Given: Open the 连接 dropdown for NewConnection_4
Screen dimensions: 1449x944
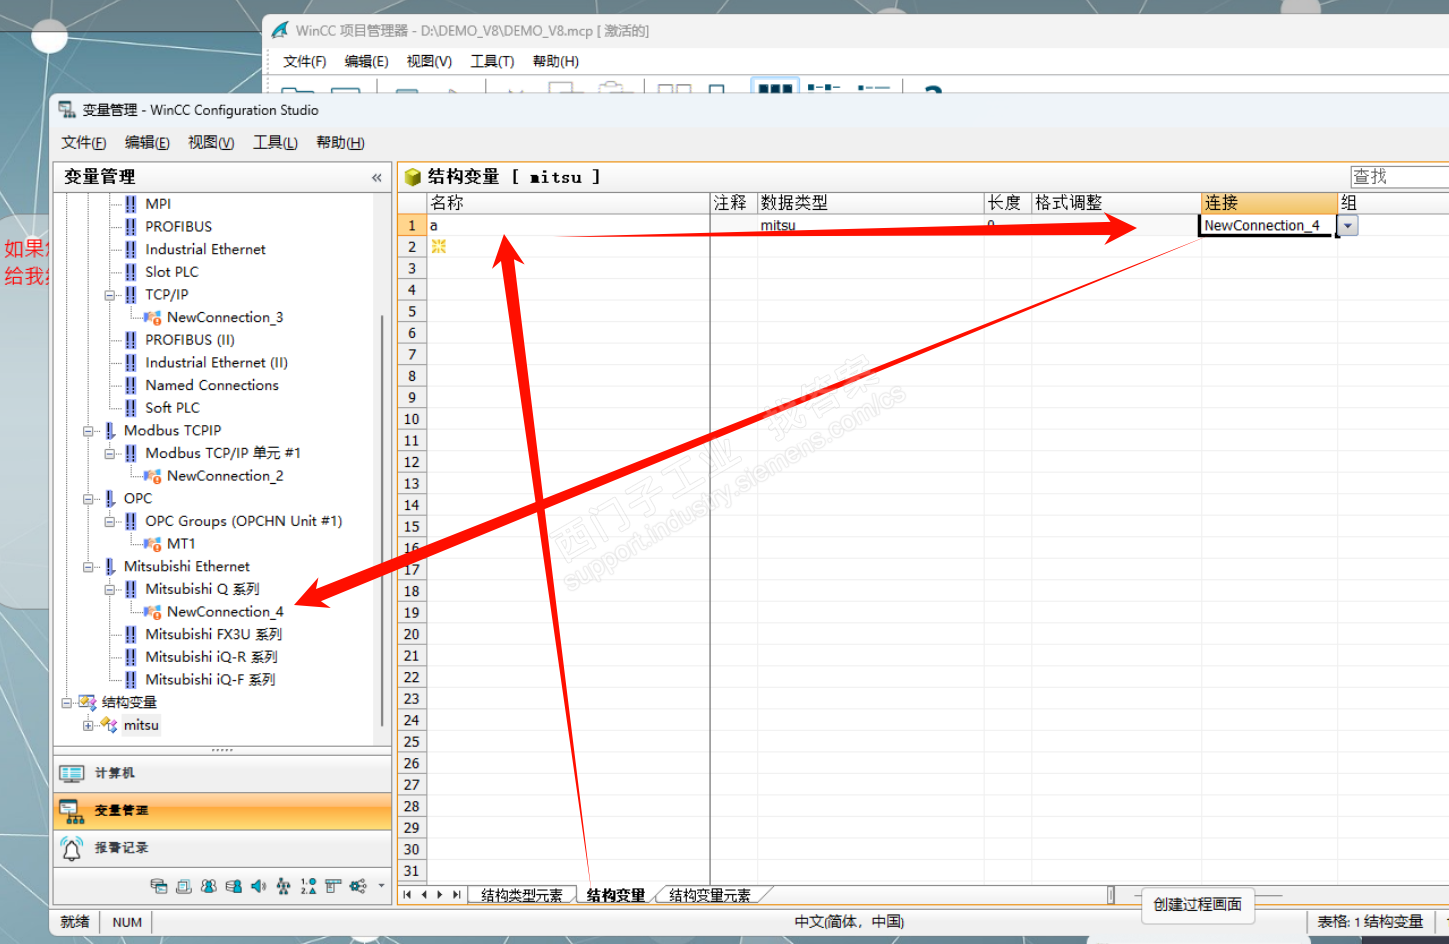Looking at the screenshot, I should click(x=1348, y=226).
